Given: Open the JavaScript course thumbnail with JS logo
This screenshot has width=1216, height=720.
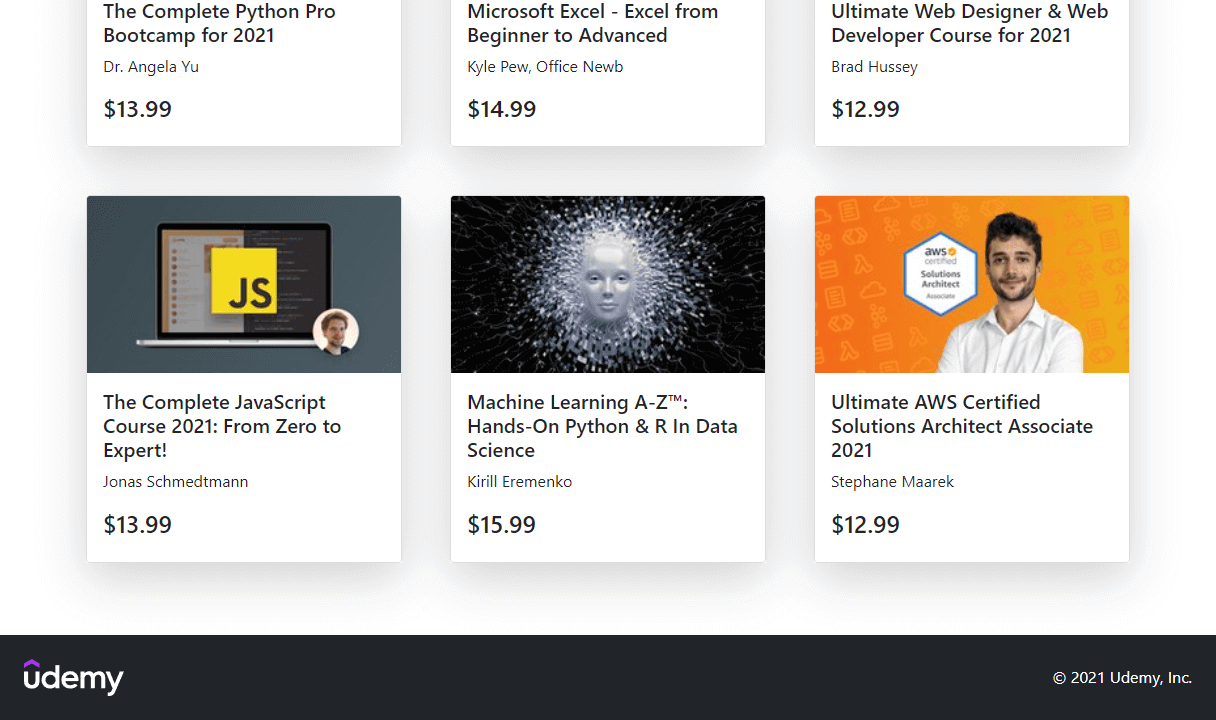Looking at the screenshot, I should 244,284.
